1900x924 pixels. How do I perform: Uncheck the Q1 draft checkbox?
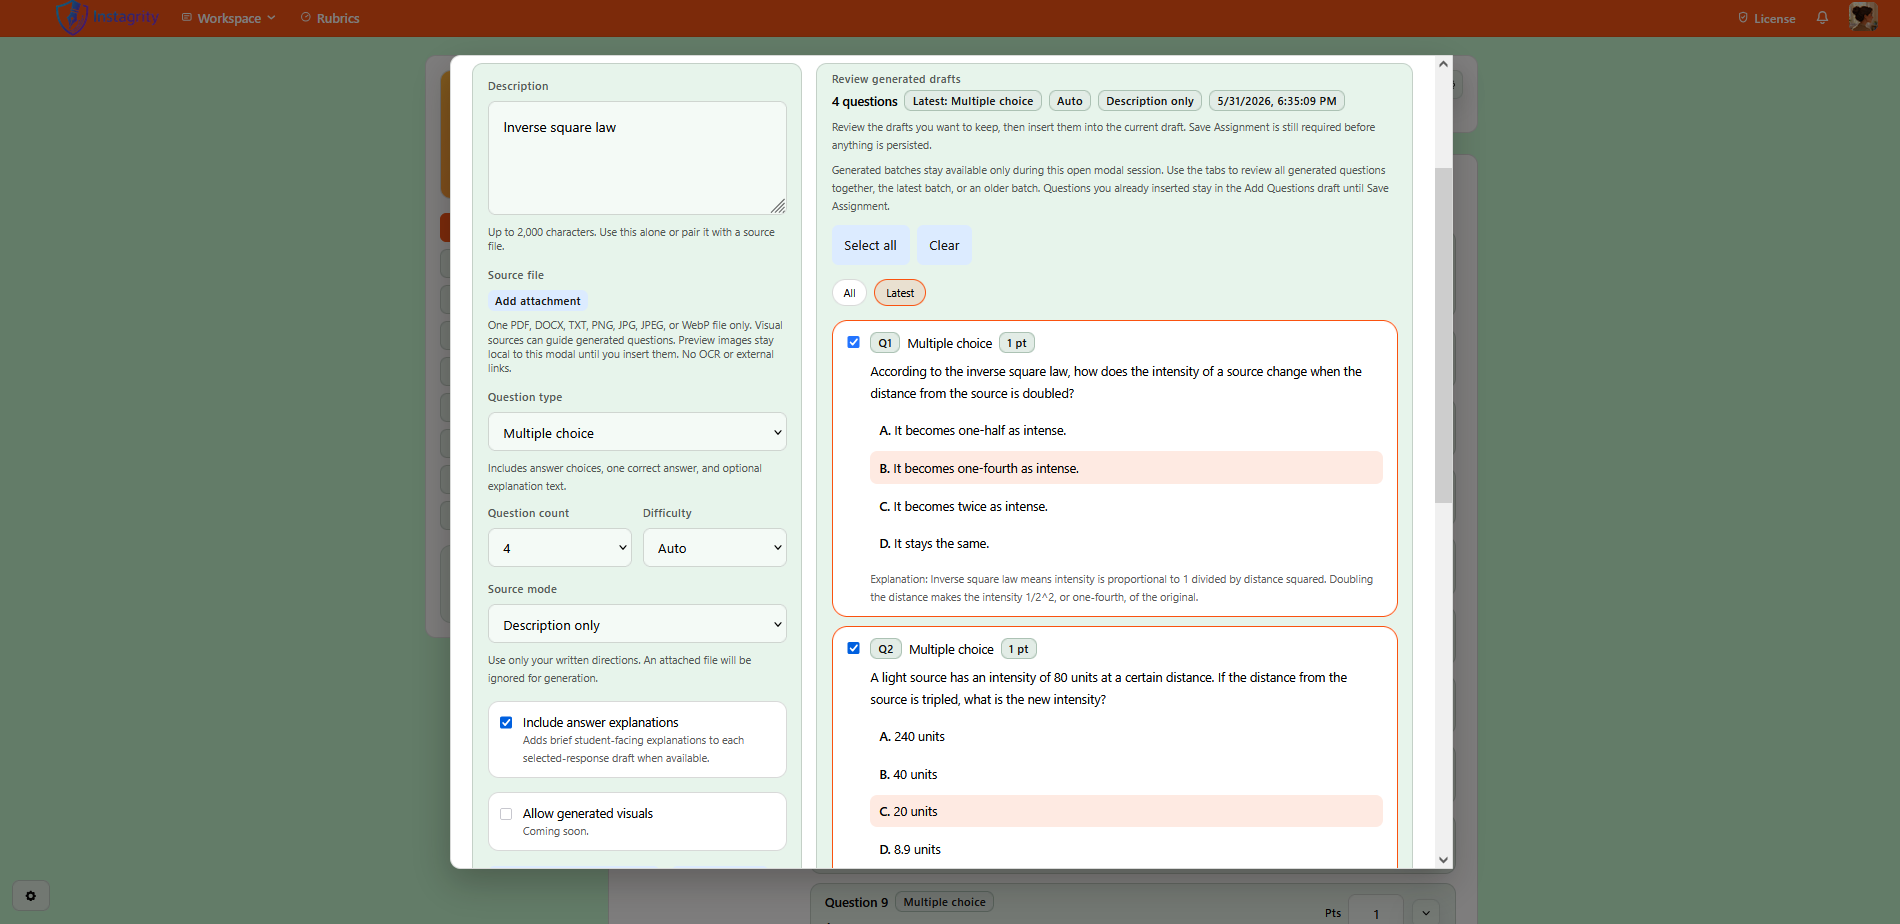click(x=854, y=342)
